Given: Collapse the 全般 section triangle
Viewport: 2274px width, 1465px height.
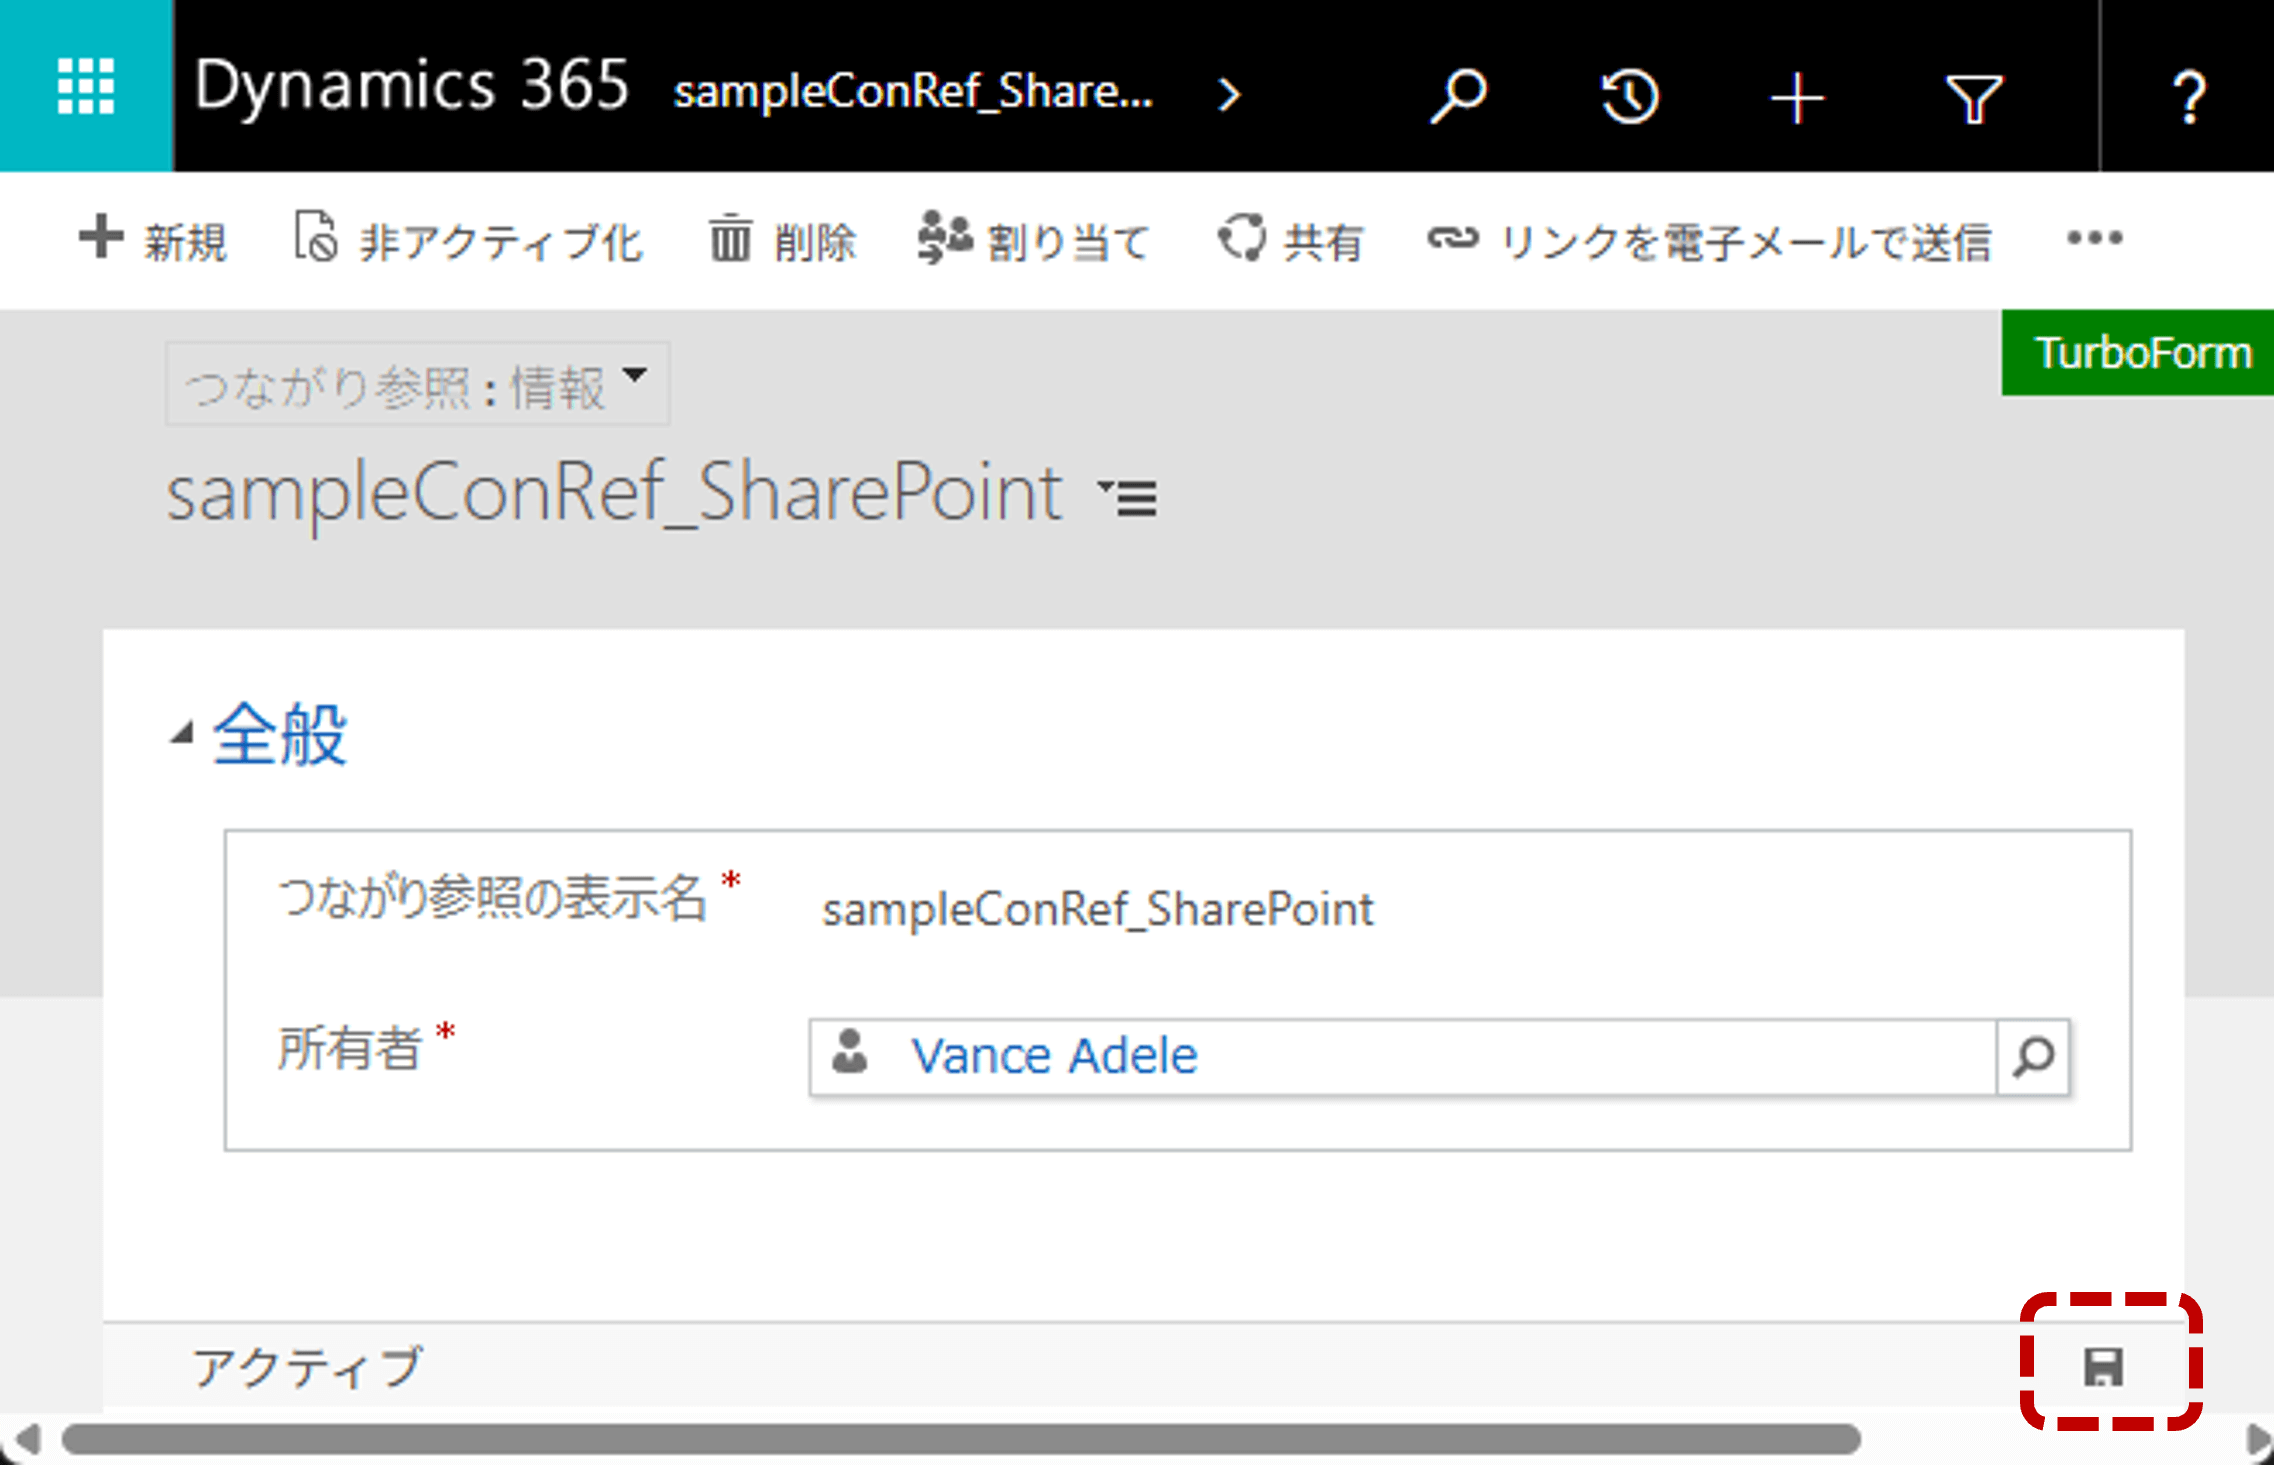Looking at the screenshot, I should pyautogui.click(x=181, y=735).
